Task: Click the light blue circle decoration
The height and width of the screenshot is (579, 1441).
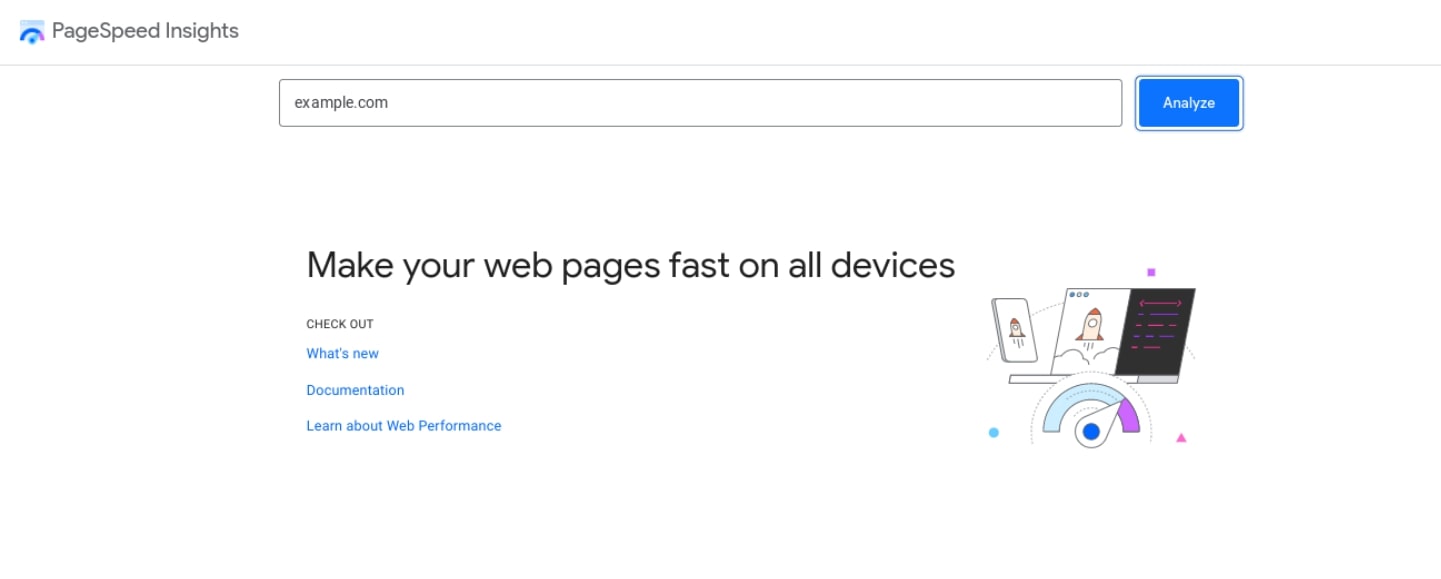Action: (x=993, y=433)
